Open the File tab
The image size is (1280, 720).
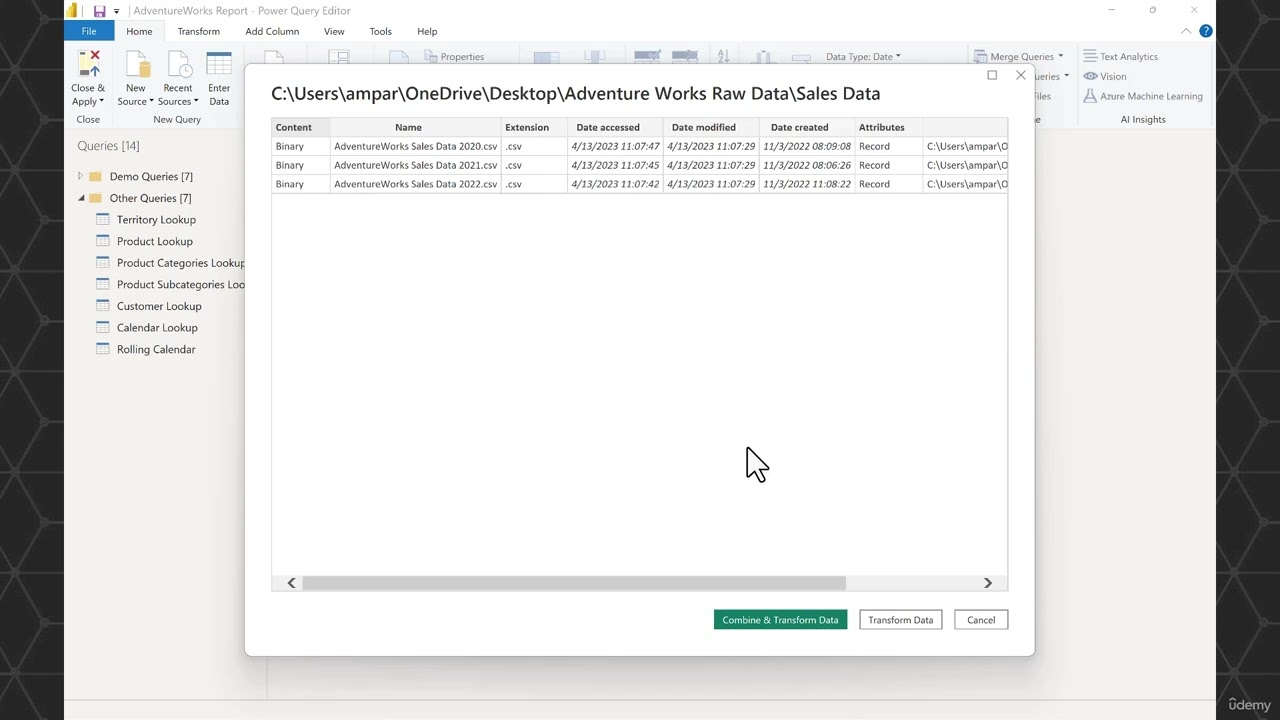click(x=89, y=31)
